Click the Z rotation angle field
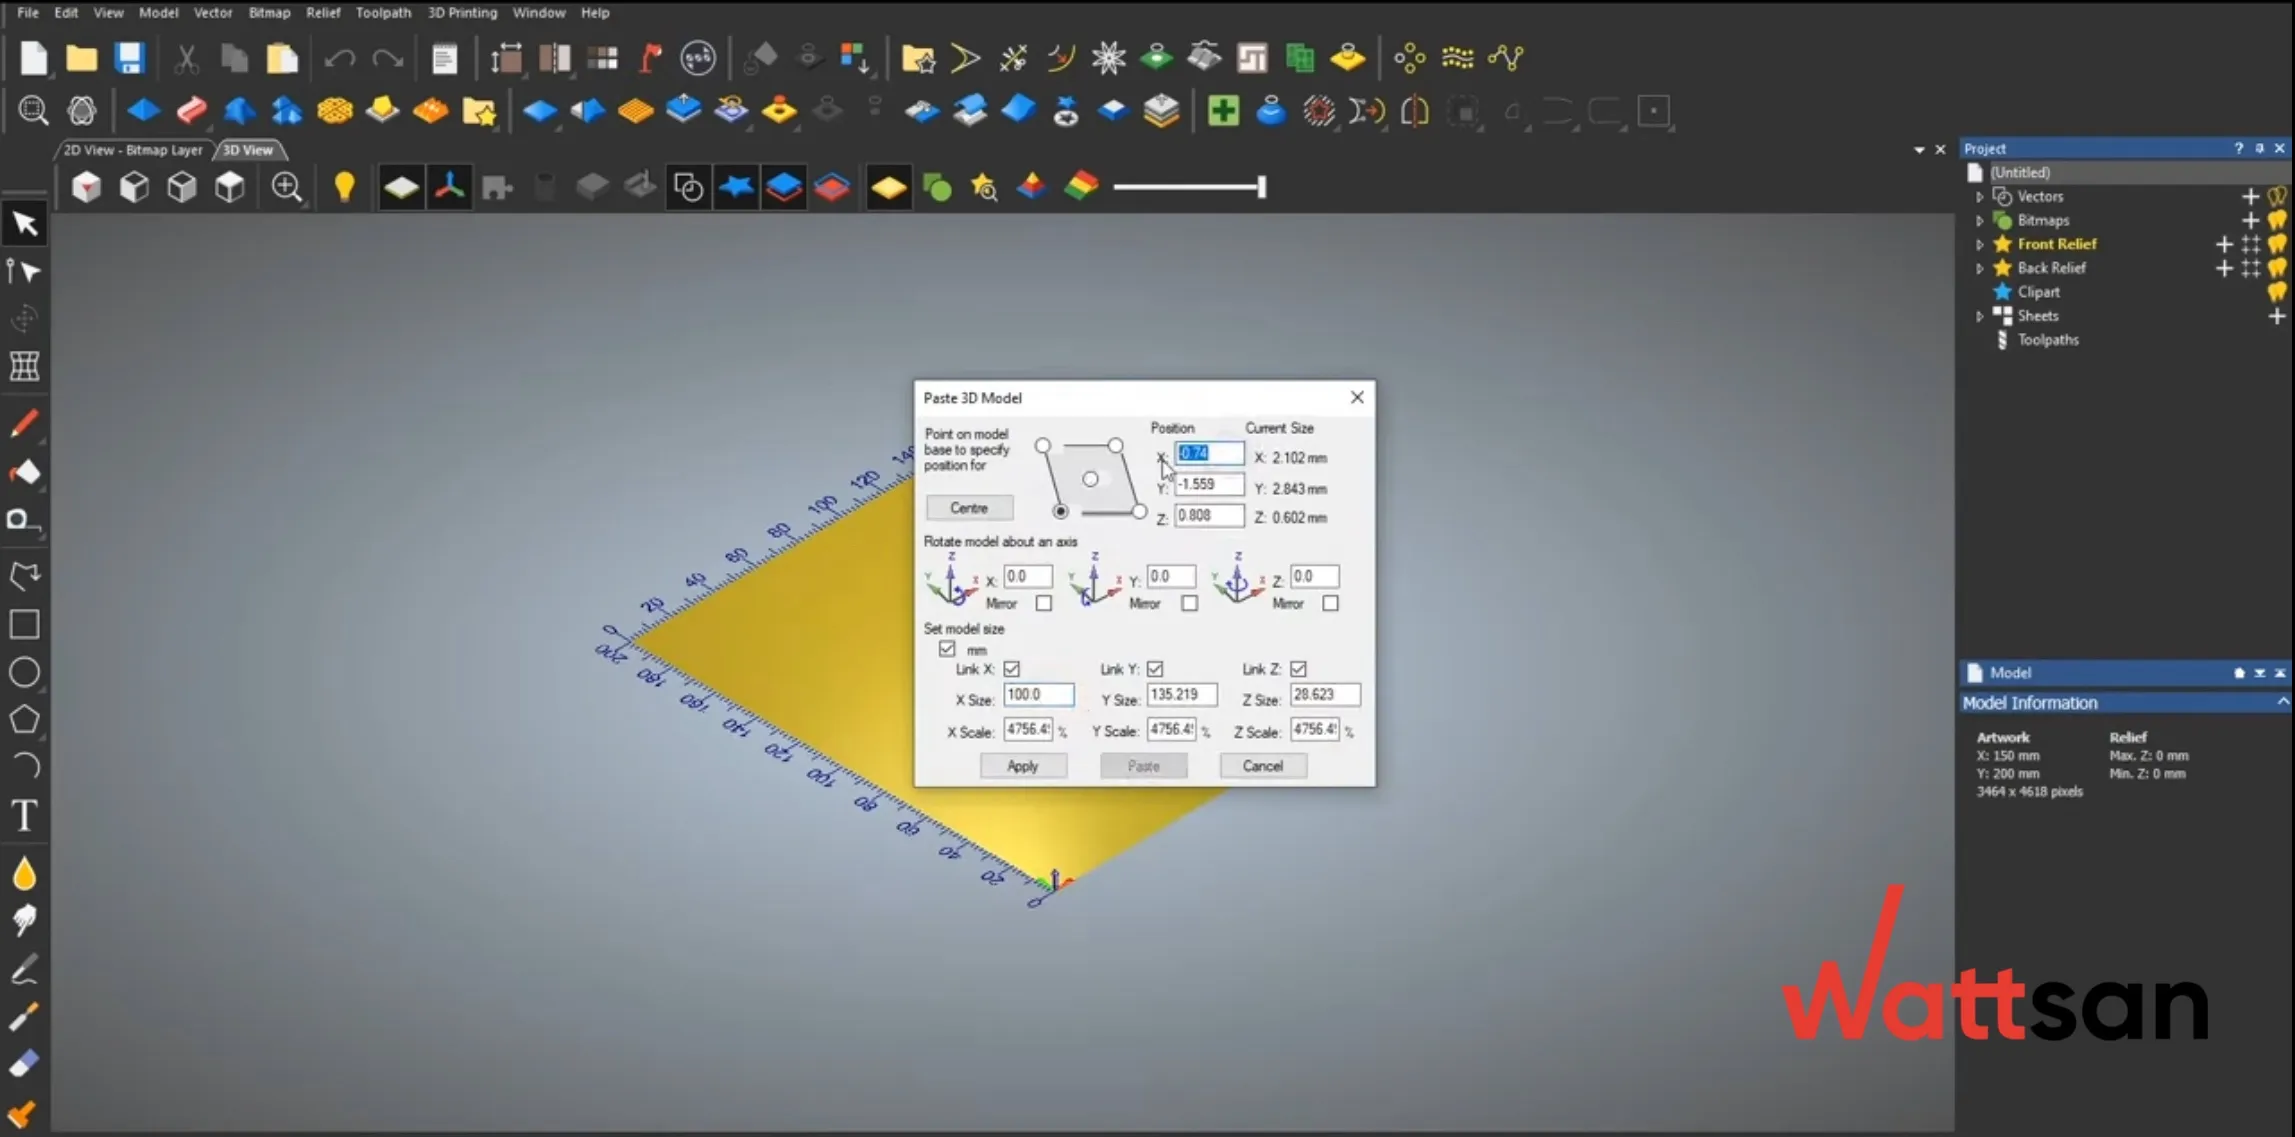 (1313, 576)
